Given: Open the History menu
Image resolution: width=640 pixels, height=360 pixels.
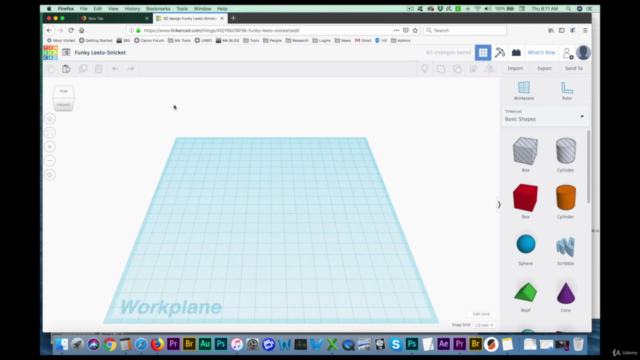Looking at the screenshot, I should [132, 9].
